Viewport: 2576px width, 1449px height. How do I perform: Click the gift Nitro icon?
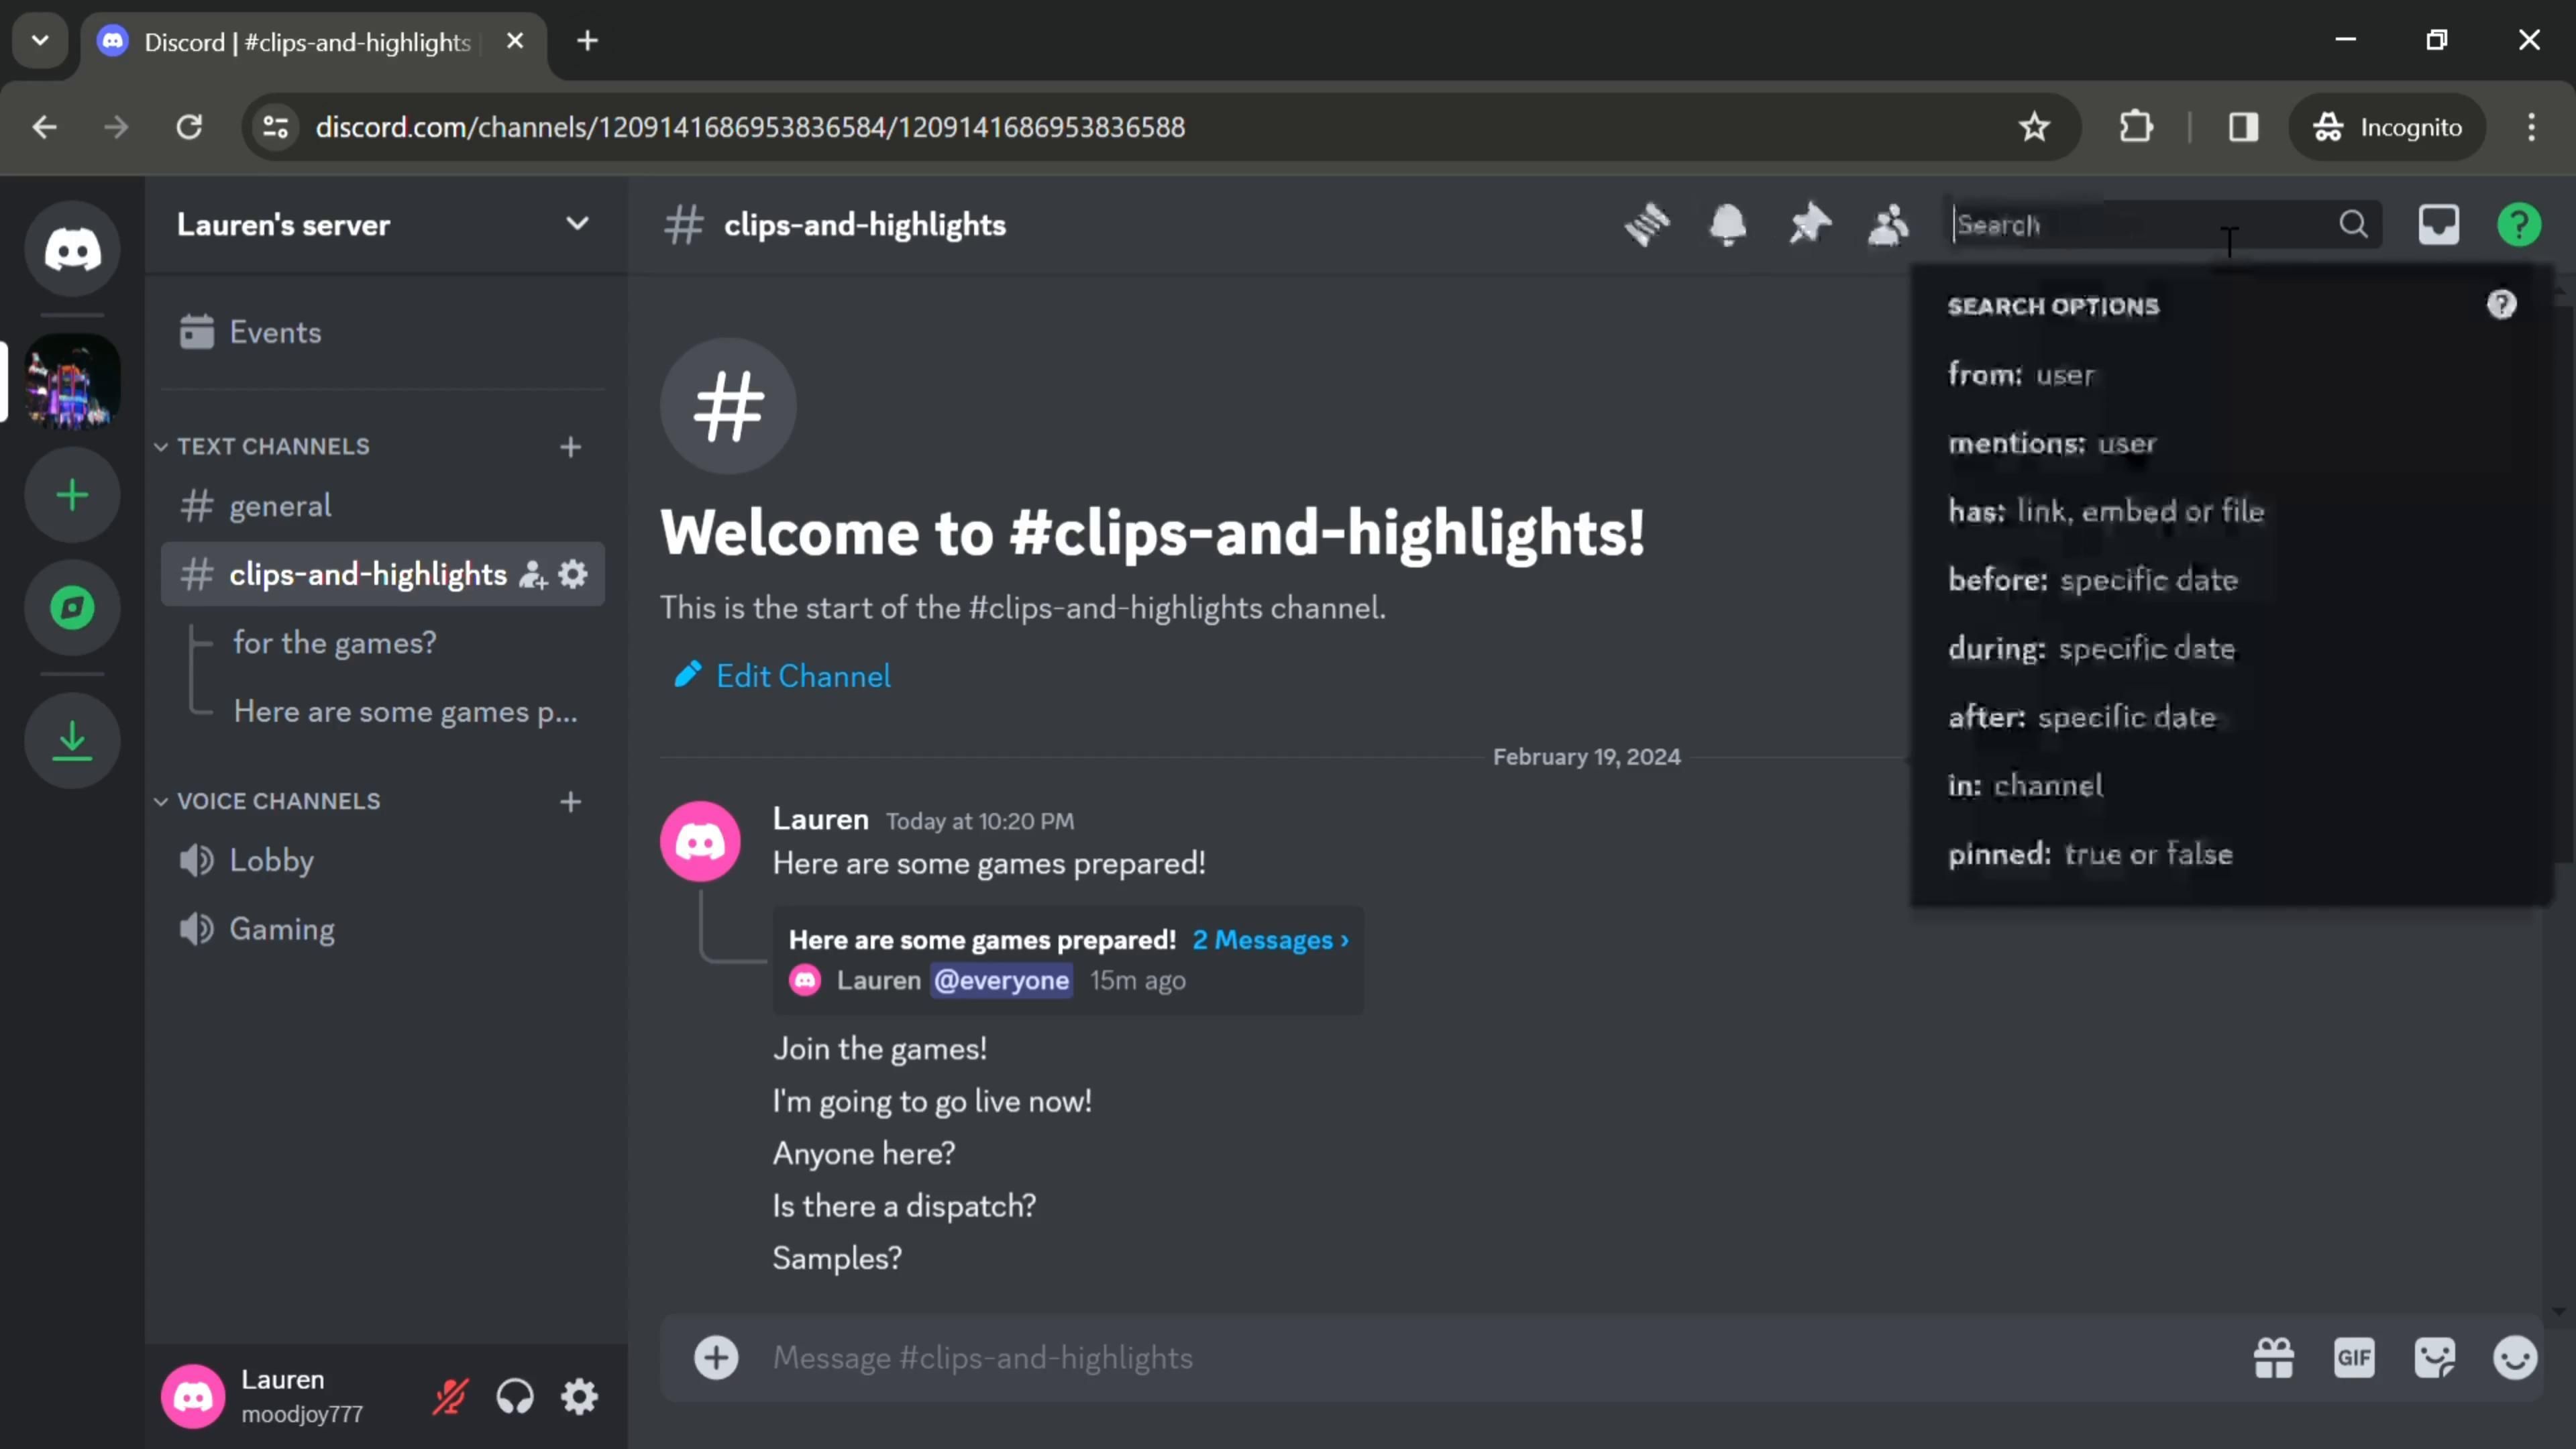(x=2273, y=1357)
